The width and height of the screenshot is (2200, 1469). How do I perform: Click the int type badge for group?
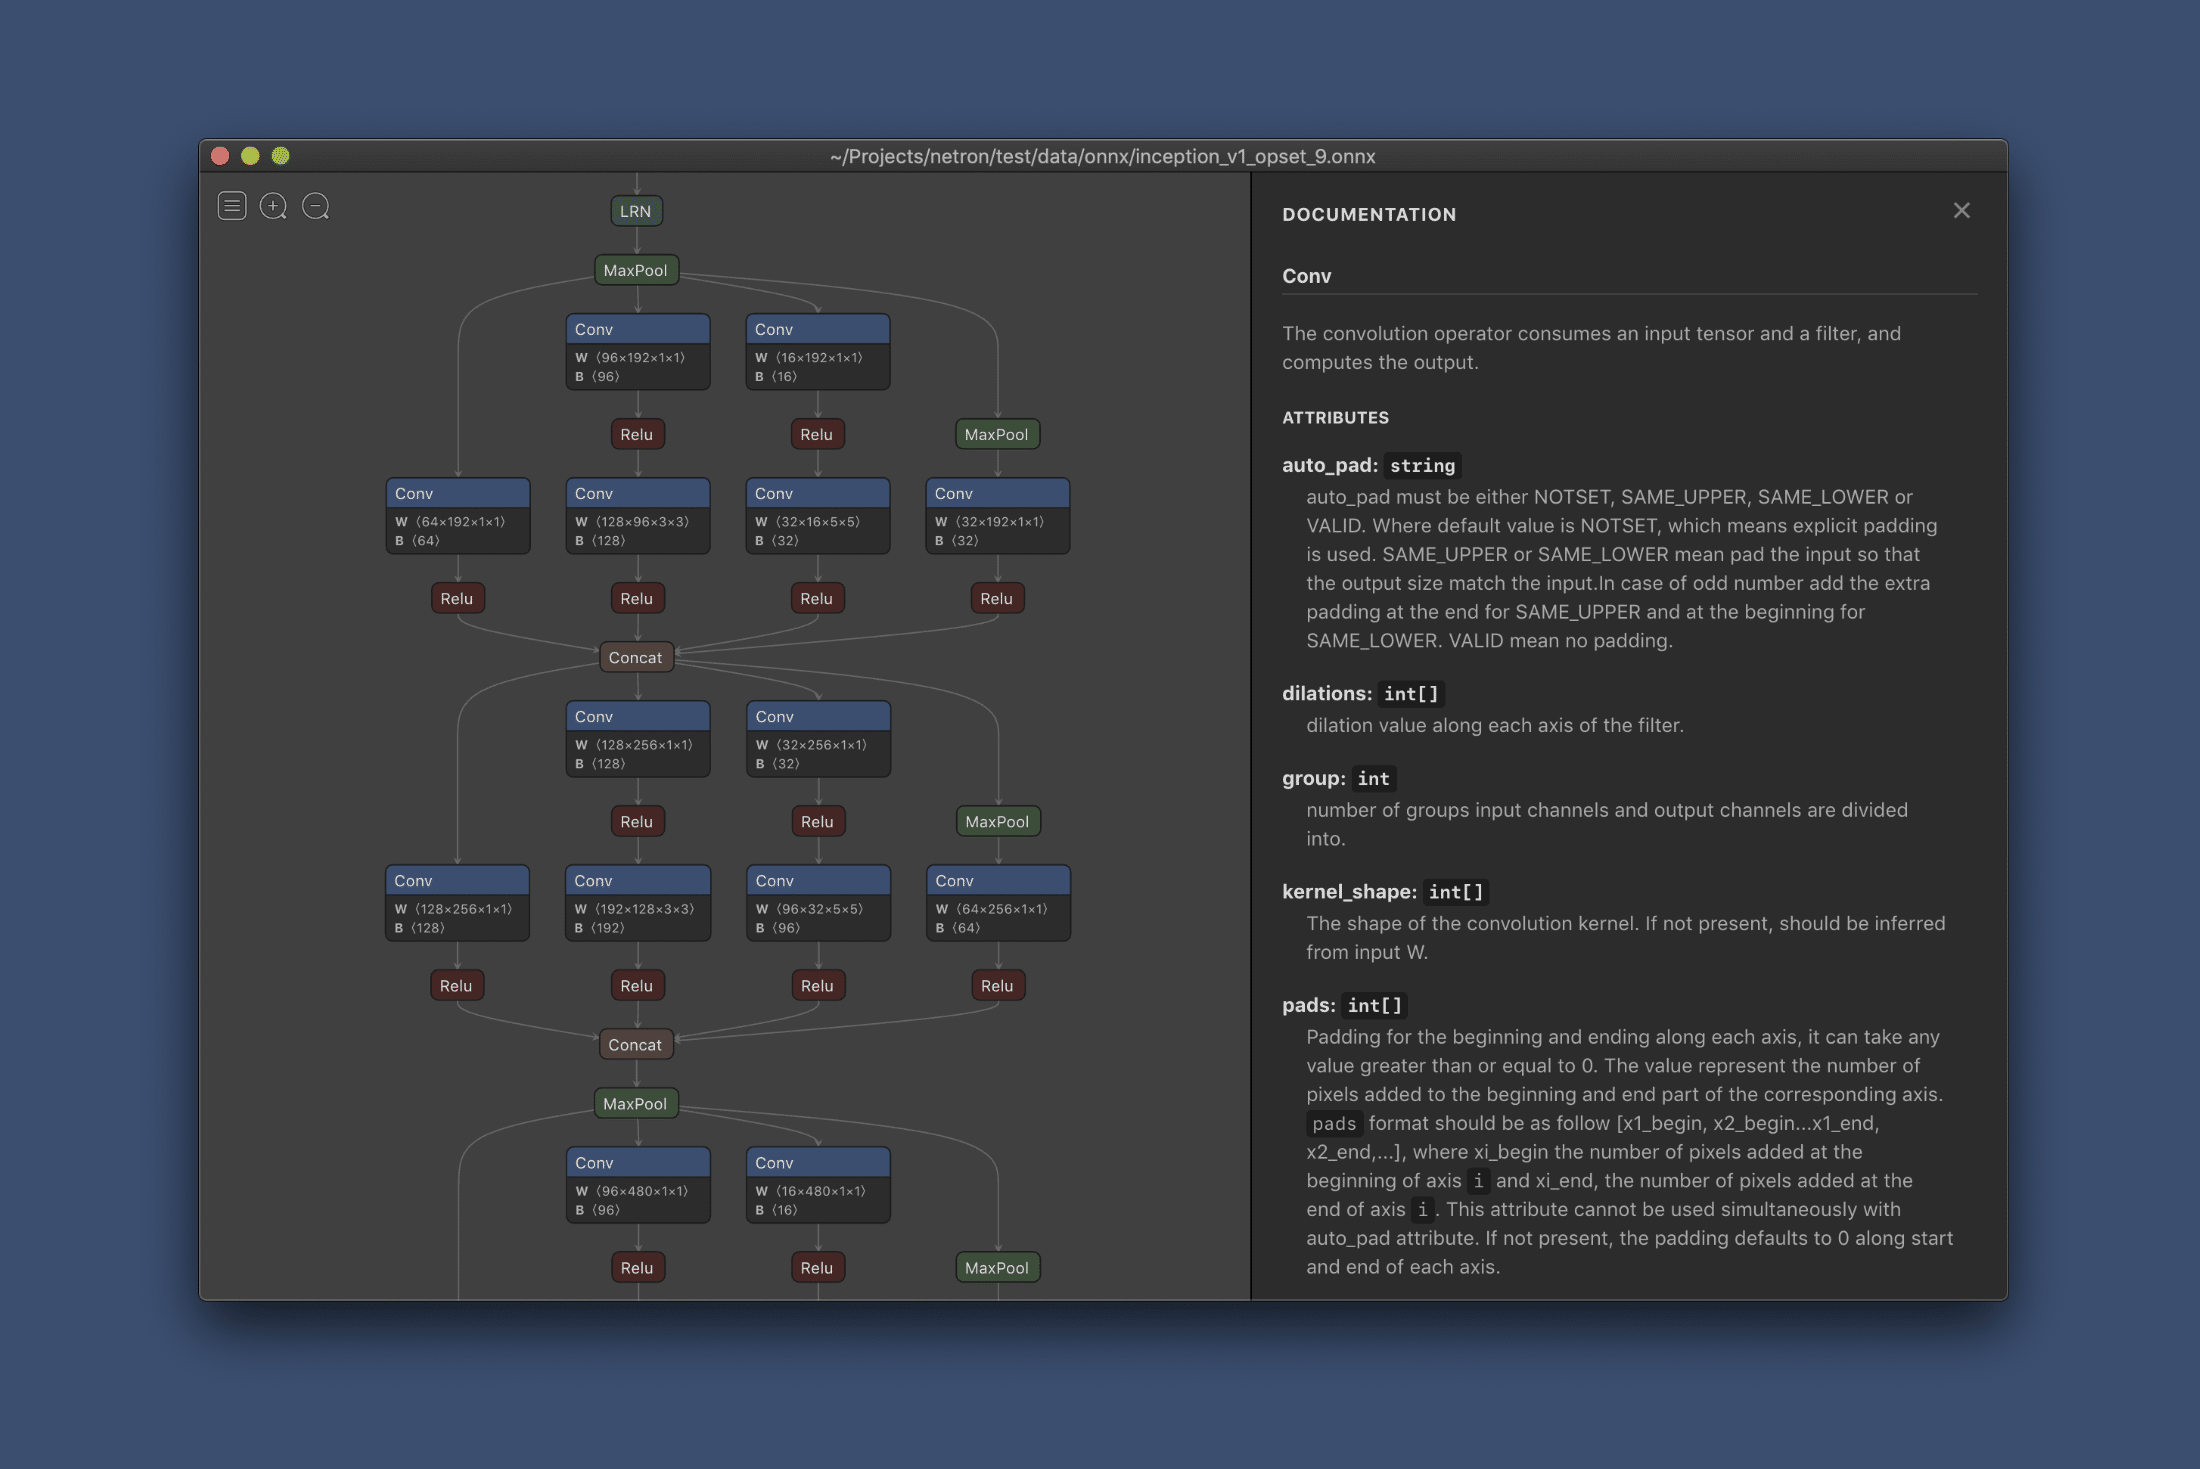pyautogui.click(x=1373, y=778)
